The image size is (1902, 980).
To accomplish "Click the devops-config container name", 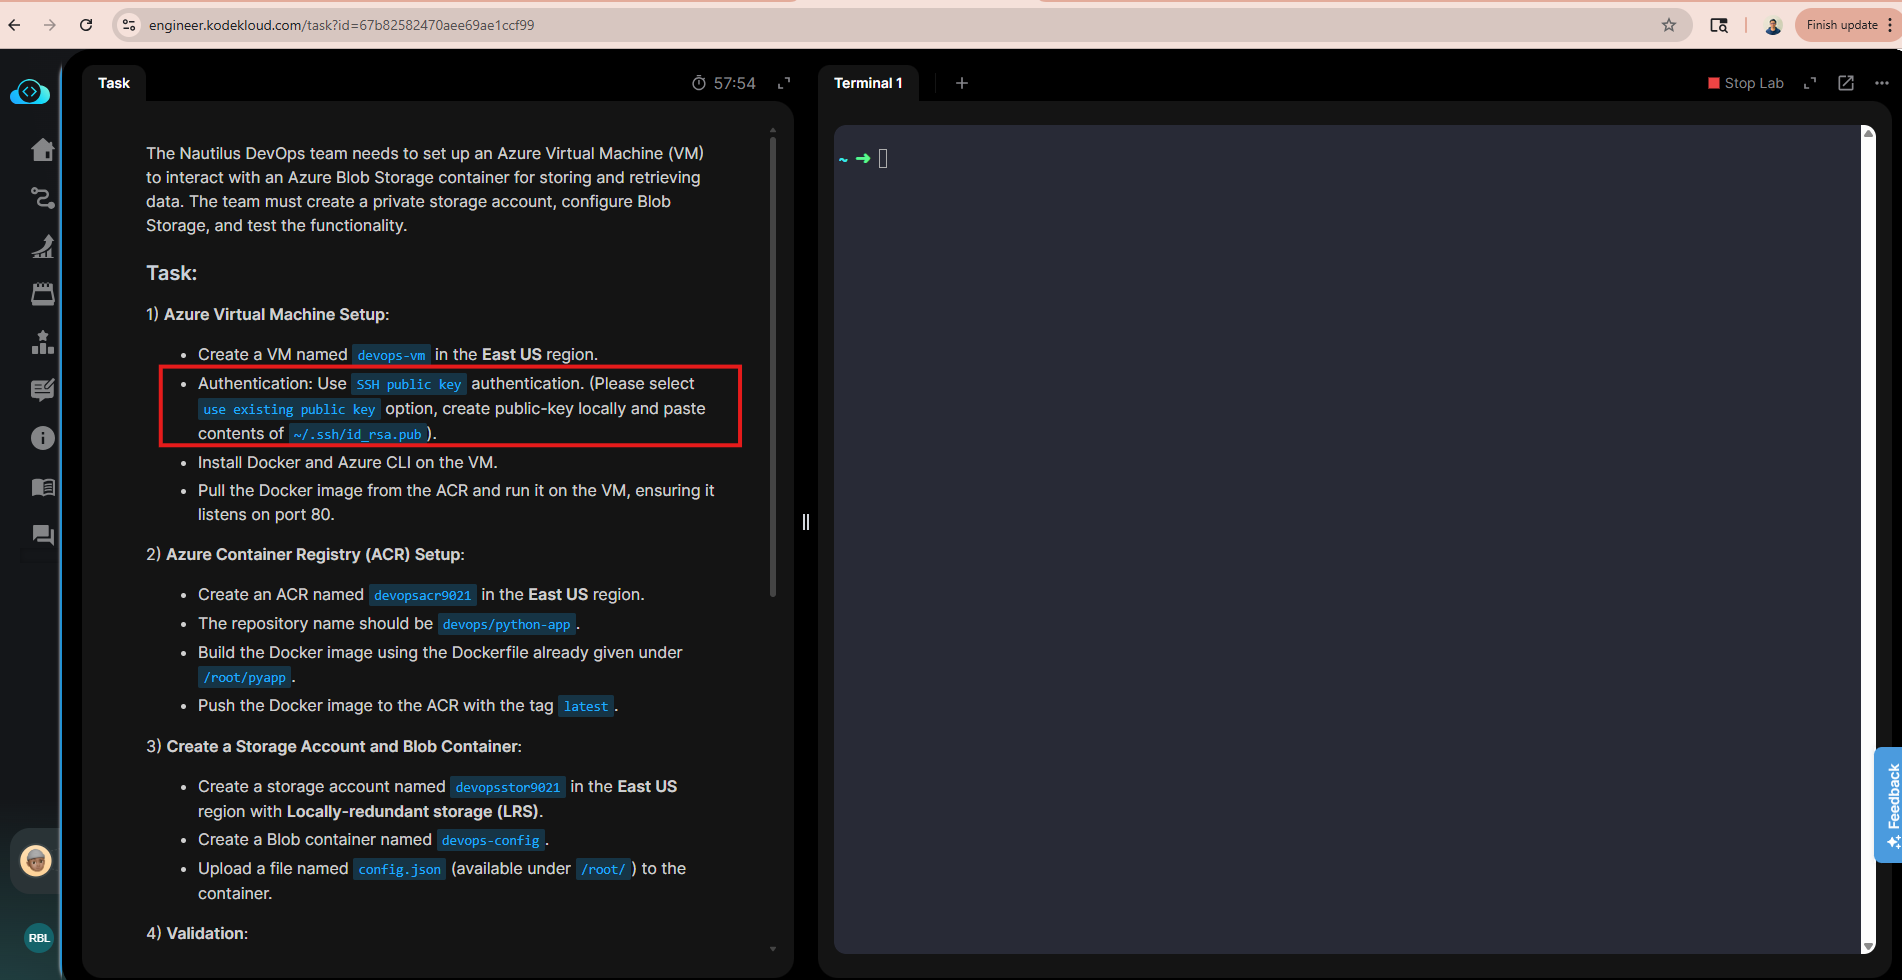I will pos(491,840).
